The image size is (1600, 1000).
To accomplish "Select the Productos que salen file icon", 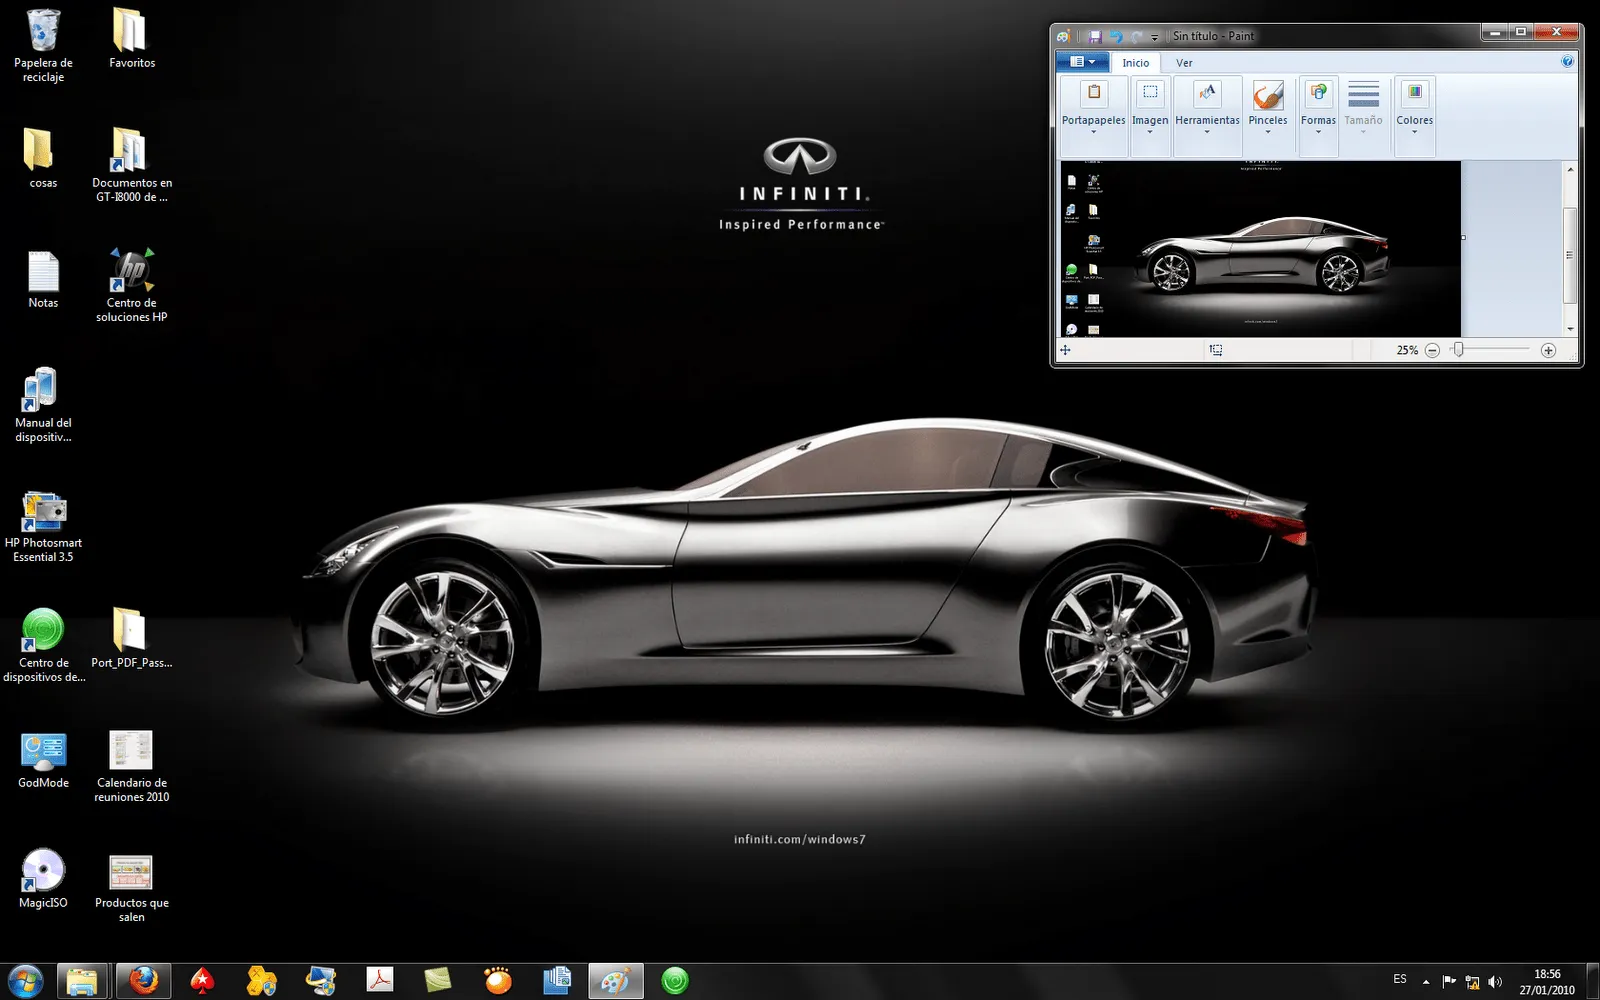I will 132,887.
